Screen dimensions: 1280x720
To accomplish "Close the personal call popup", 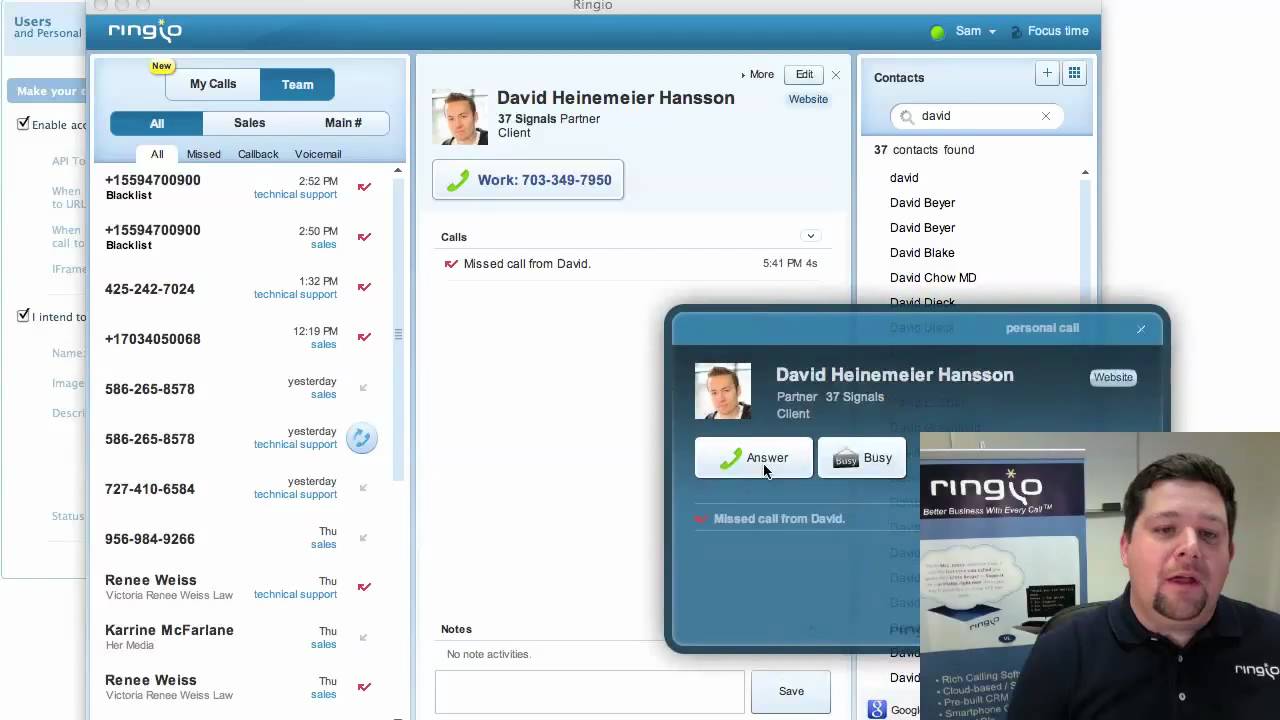I will click(1141, 329).
